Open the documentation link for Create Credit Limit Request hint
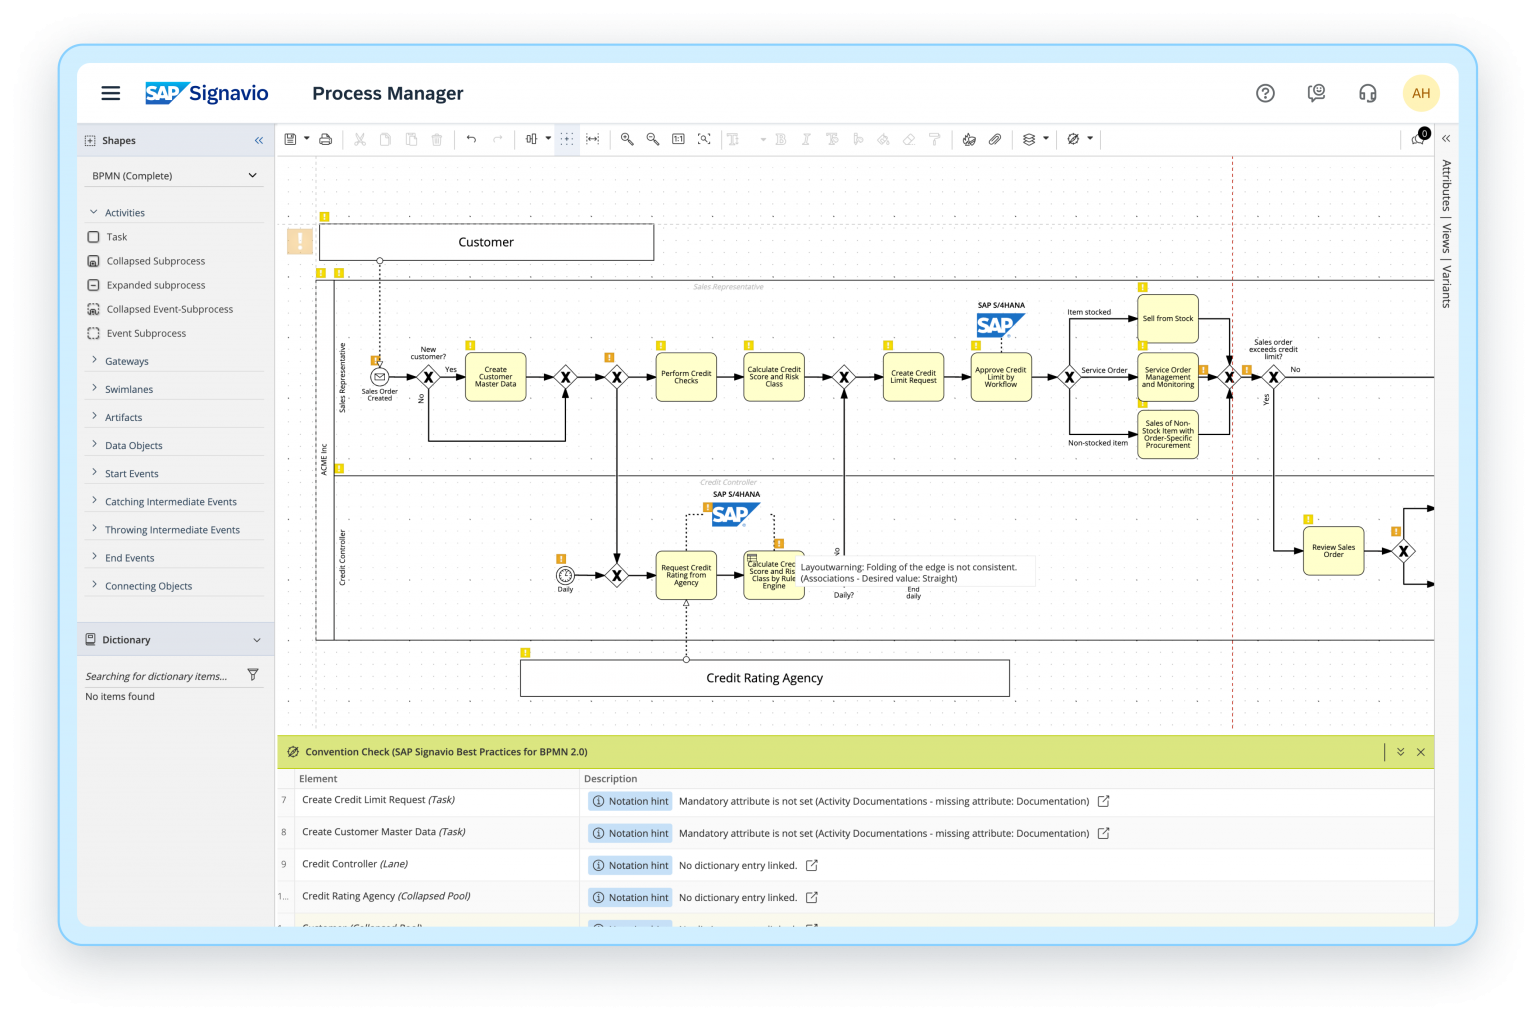This screenshot has height=1018, width=1536. click(x=1103, y=801)
